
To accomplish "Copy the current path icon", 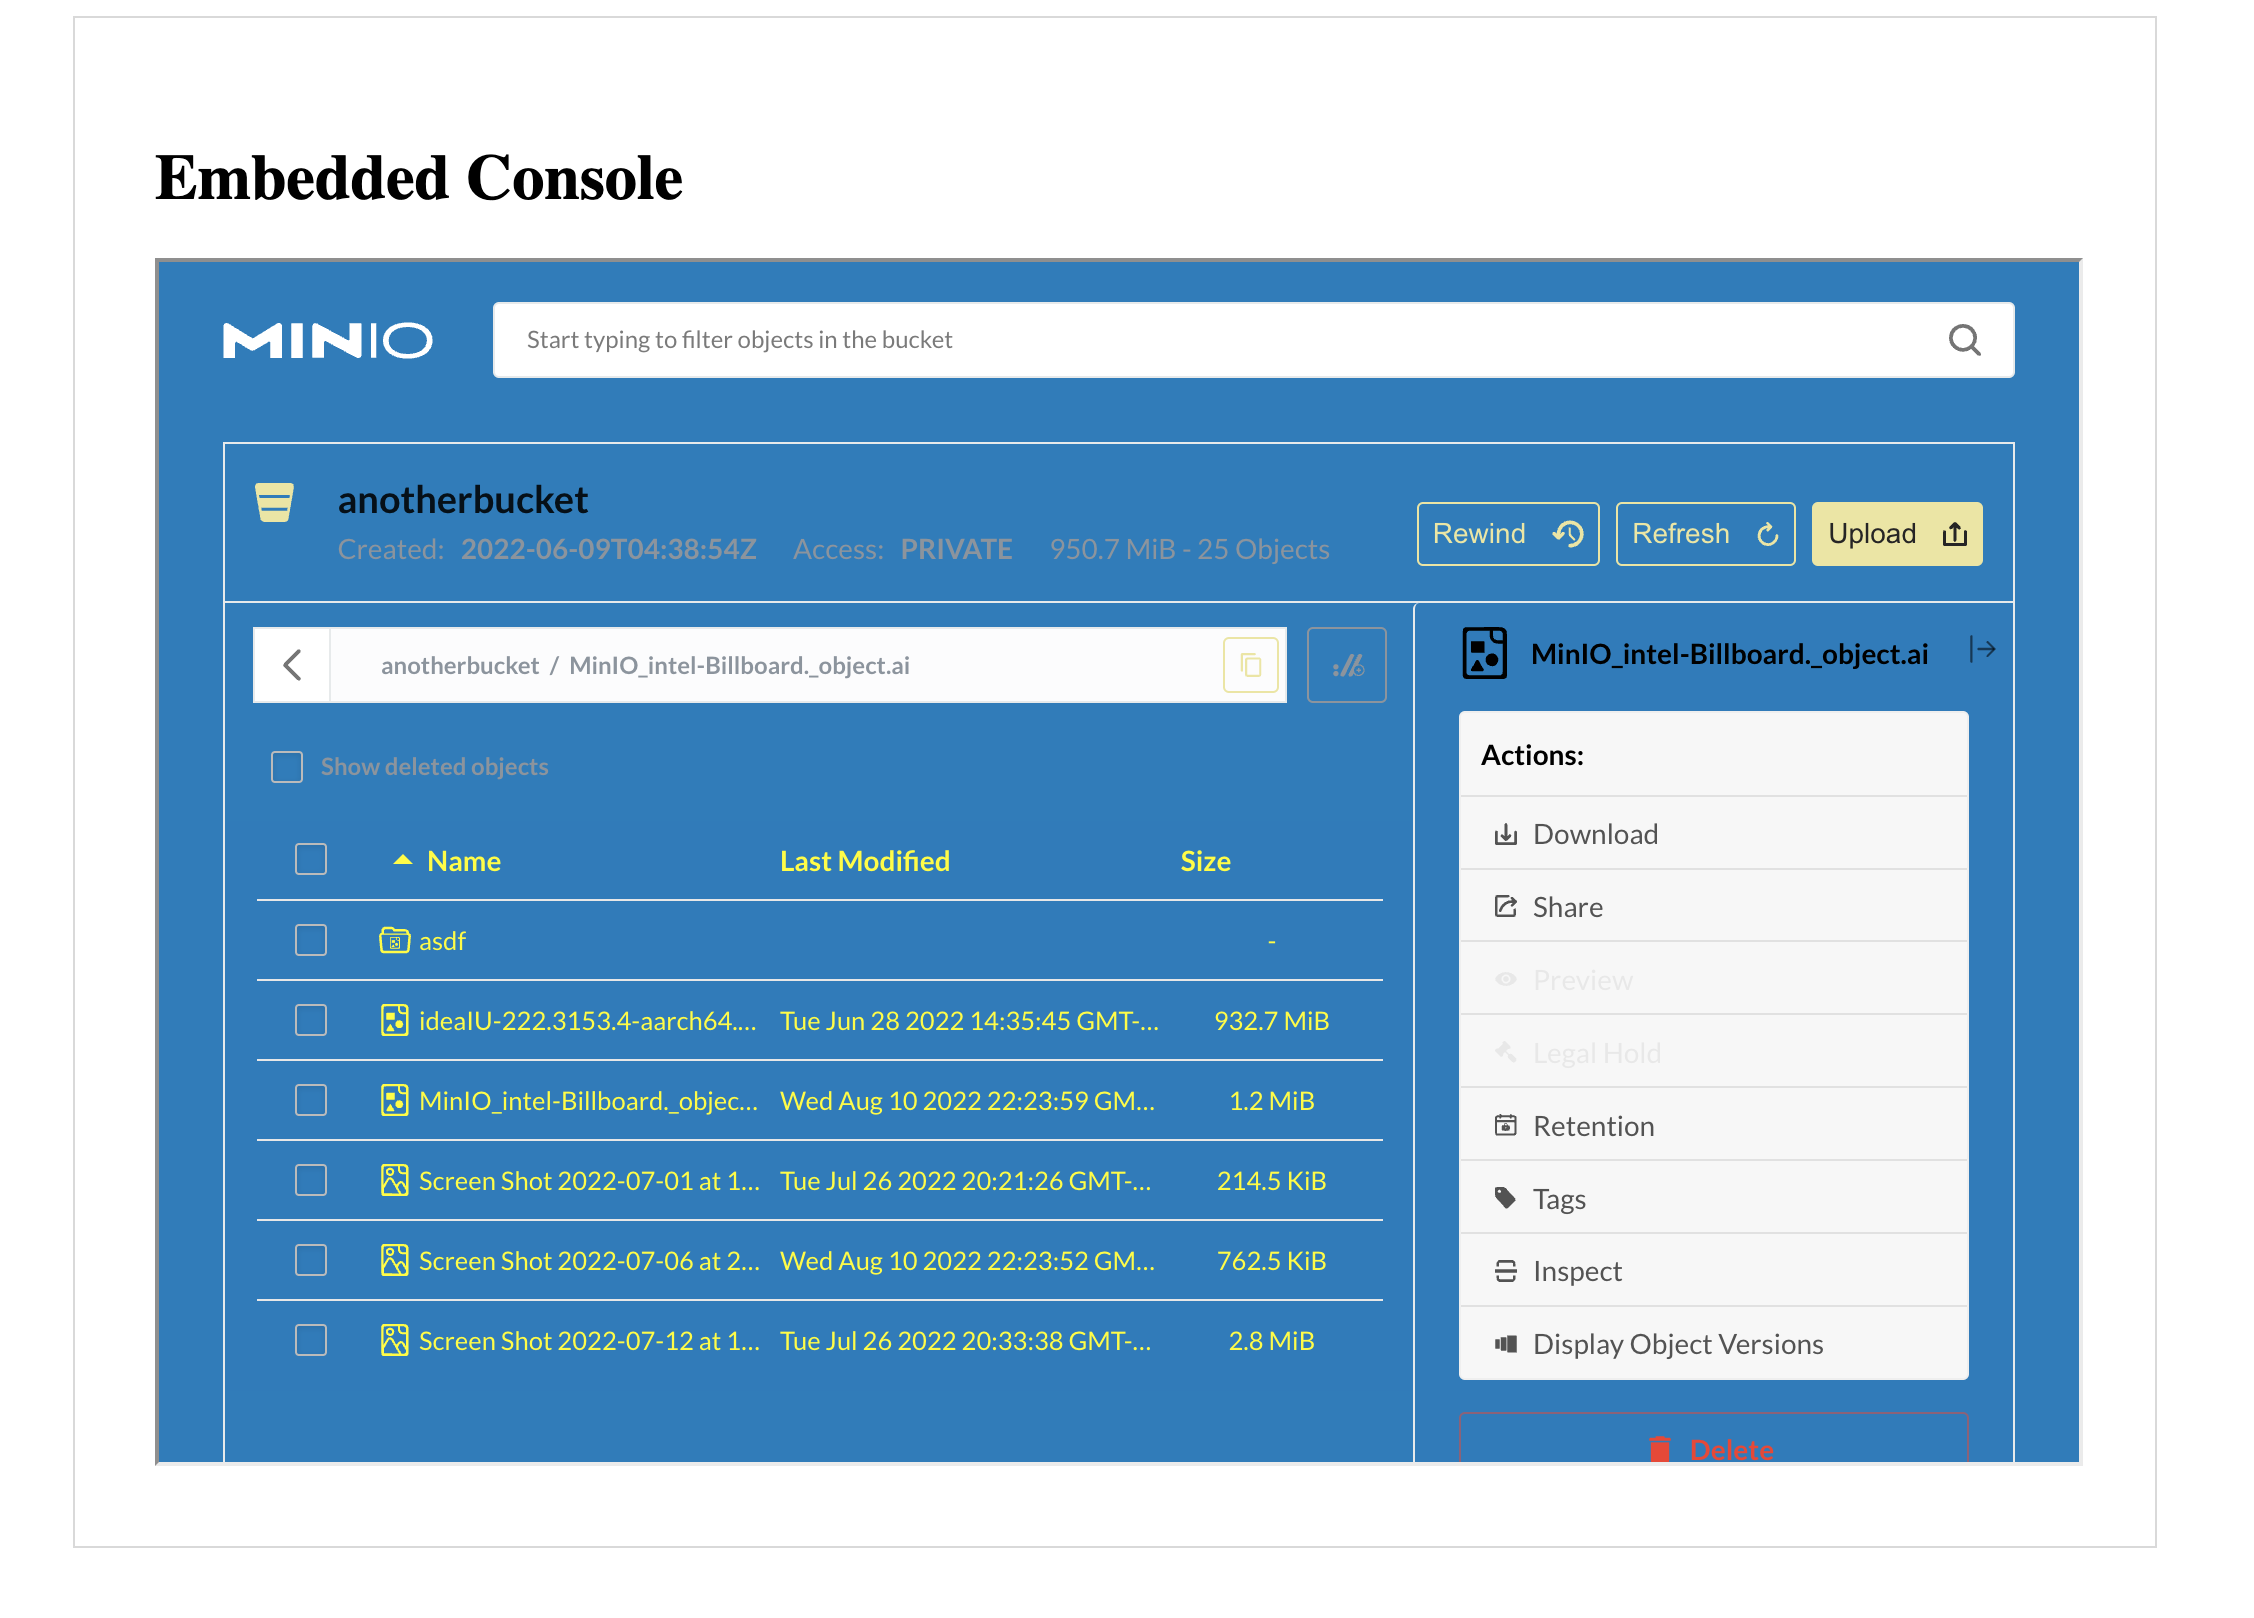I will [1250, 665].
